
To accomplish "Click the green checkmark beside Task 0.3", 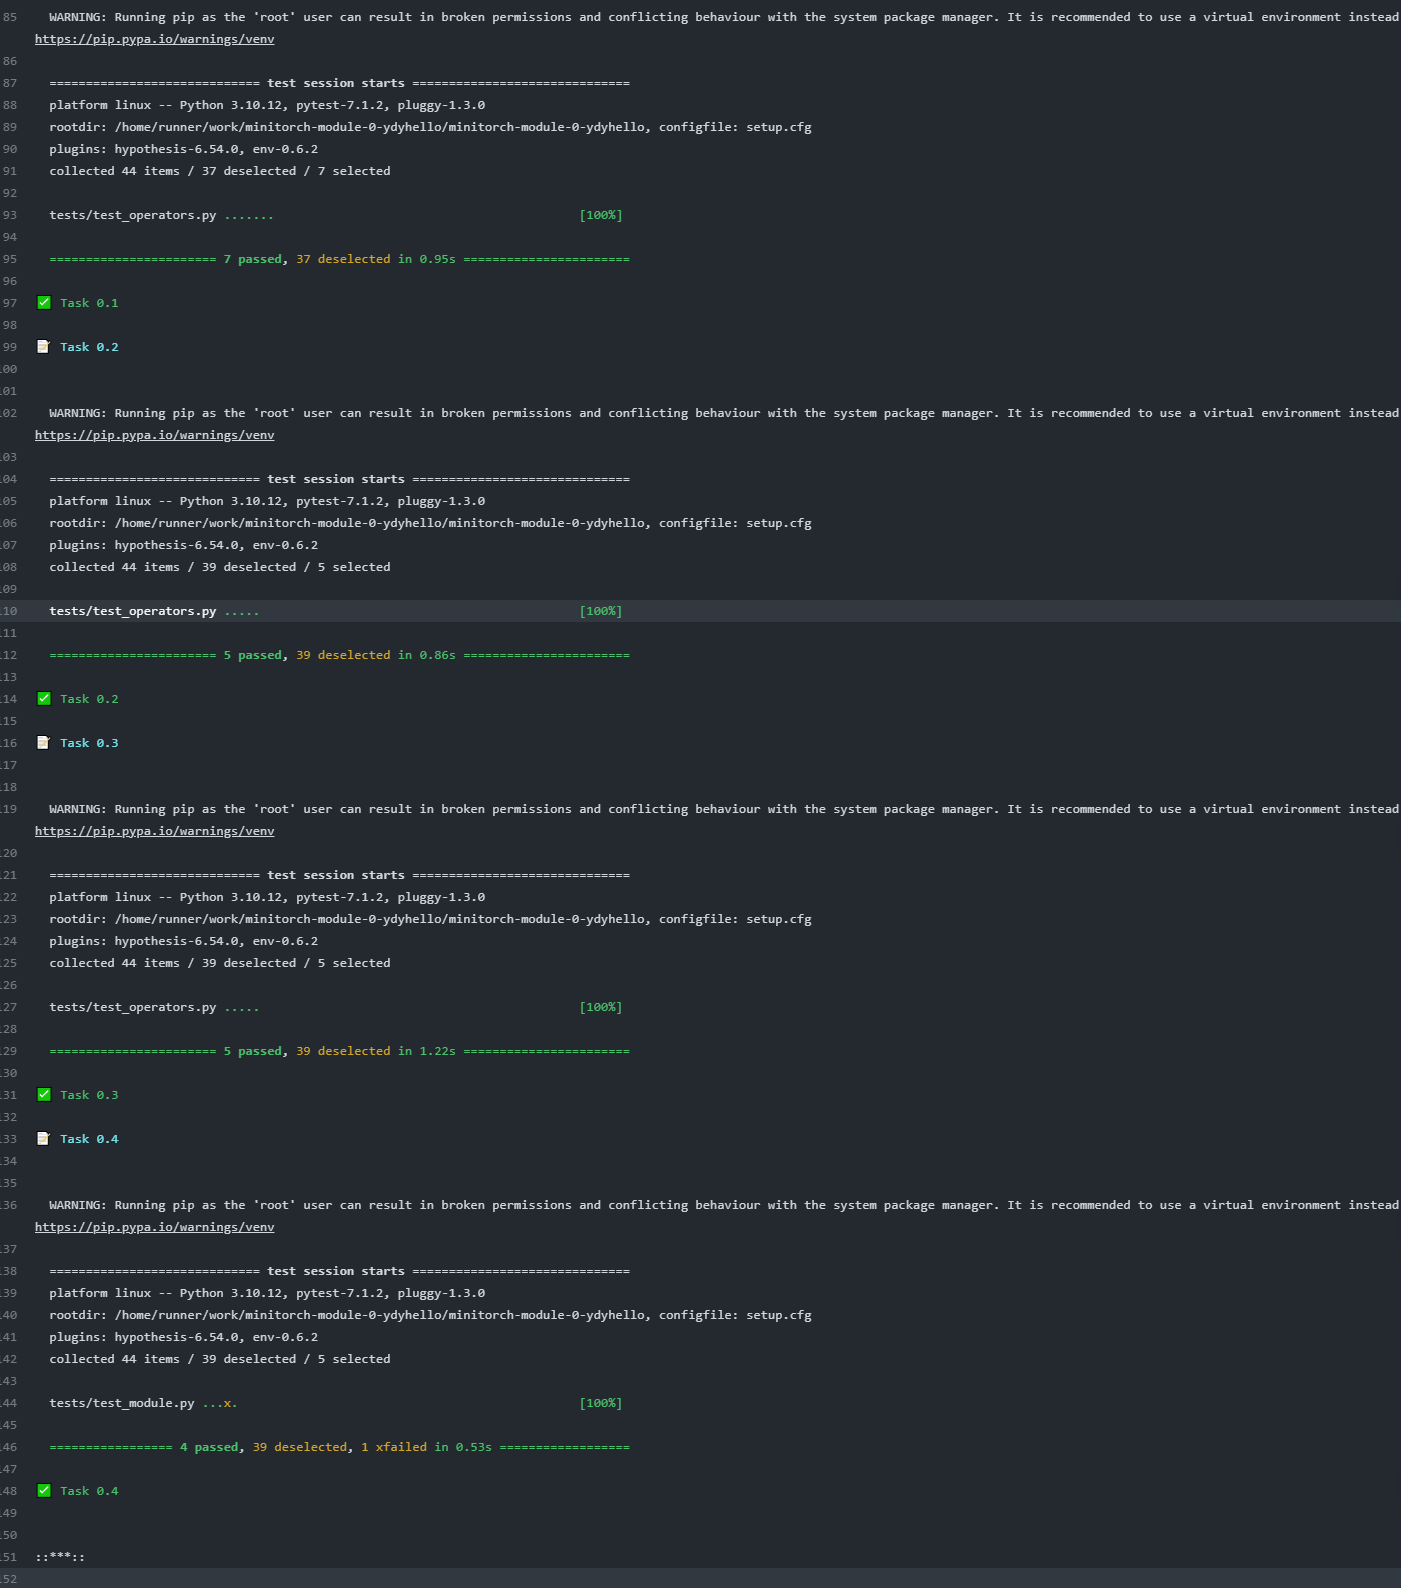I will [44, 1095].
